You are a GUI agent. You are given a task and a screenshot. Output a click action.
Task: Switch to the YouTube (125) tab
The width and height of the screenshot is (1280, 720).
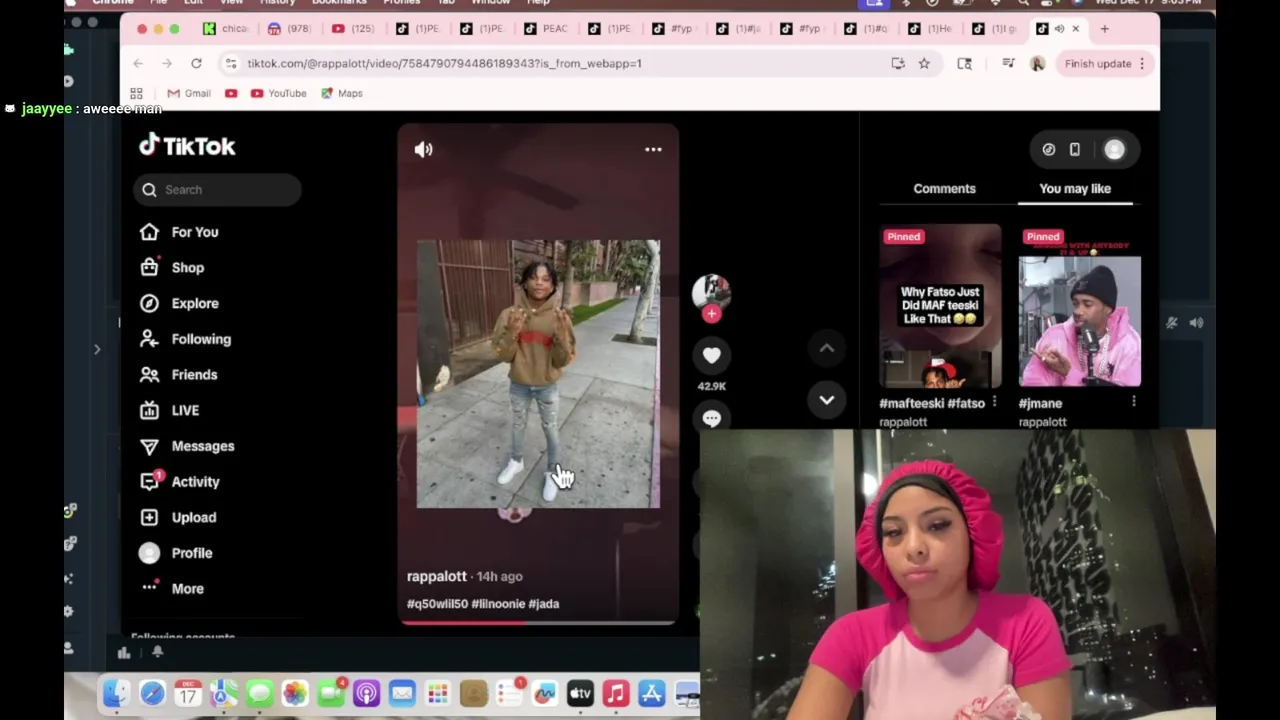(x=353, y=29)
